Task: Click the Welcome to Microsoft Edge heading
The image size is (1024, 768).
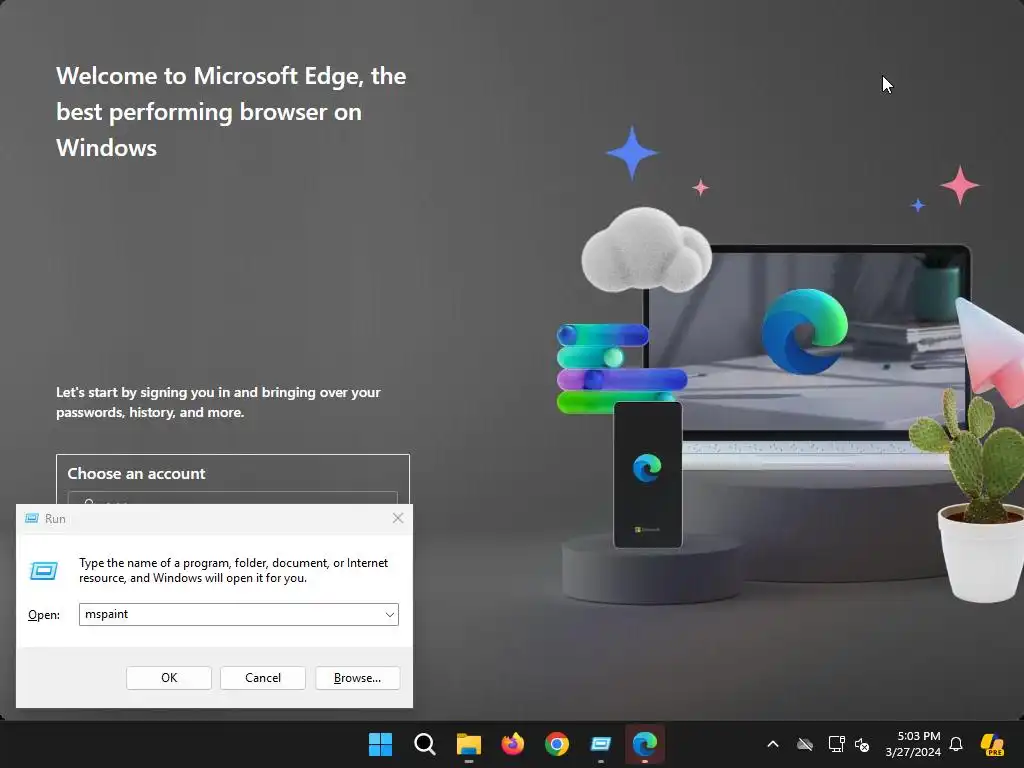Action: click(x=231, y=112)
